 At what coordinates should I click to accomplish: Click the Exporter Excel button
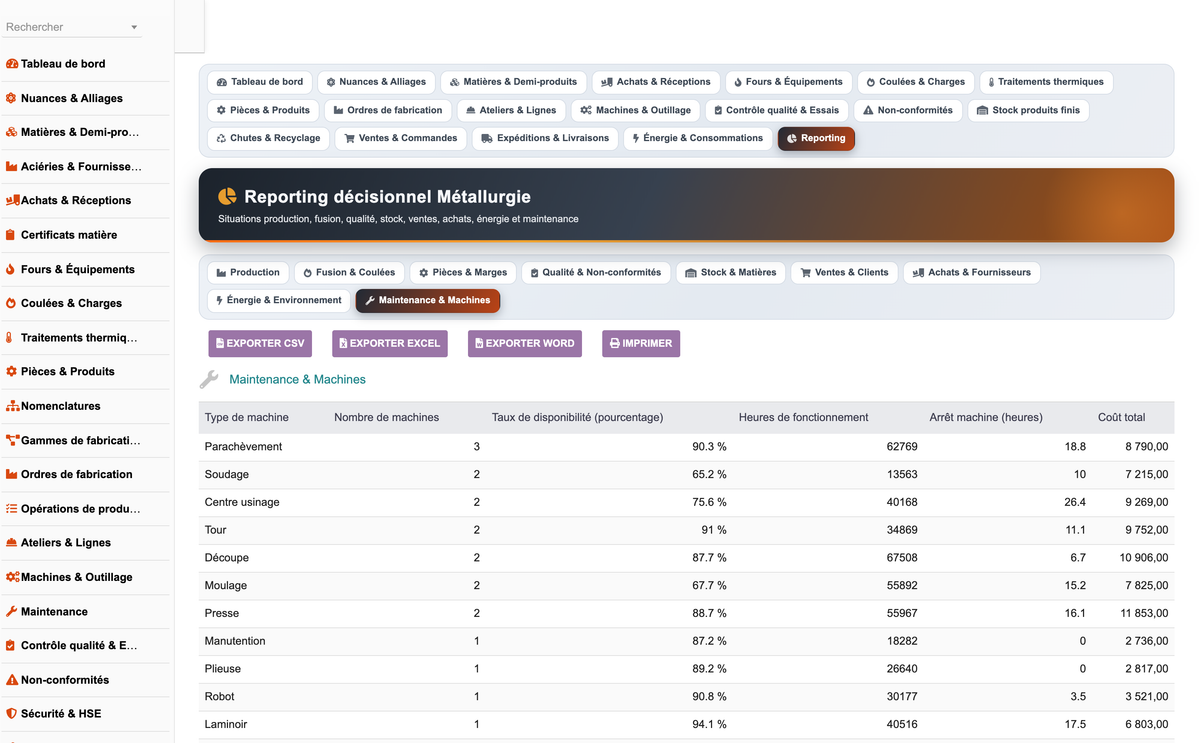[x=390, y=343]
